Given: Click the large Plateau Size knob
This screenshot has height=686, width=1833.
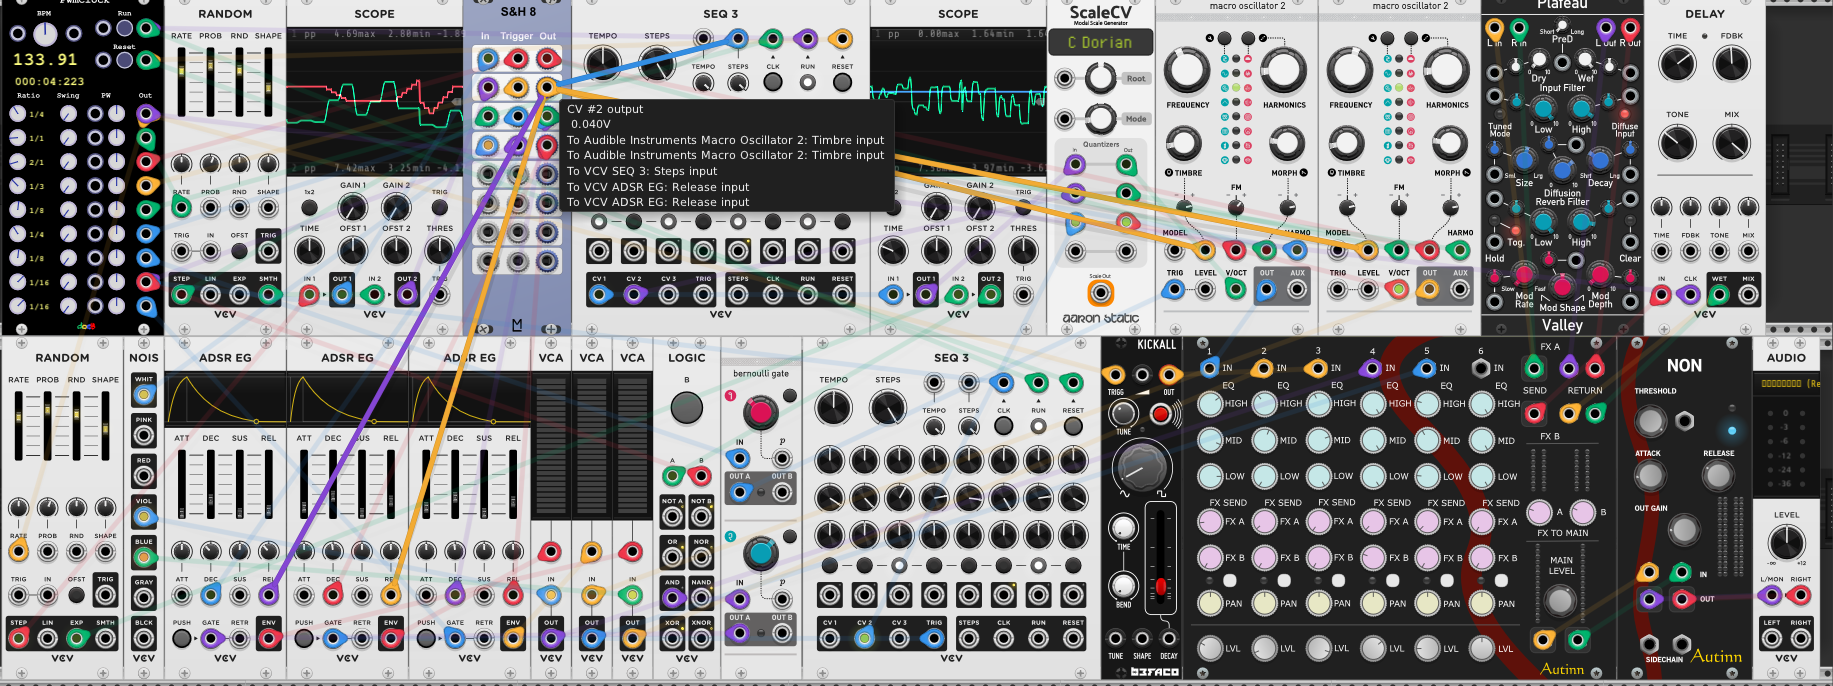Looking at the screenshot, I should 1524,160.
